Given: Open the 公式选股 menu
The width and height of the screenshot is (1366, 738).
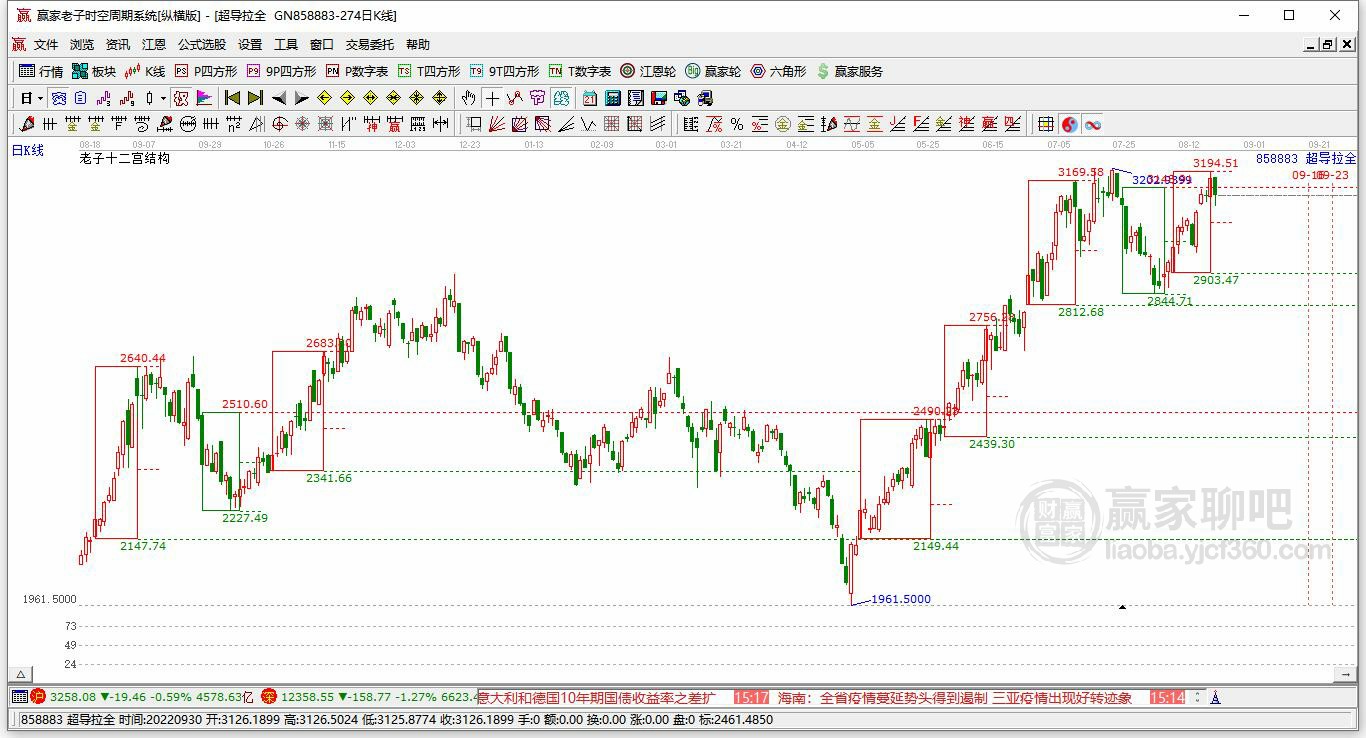Looking at the screenshot, I should point(202,45).
